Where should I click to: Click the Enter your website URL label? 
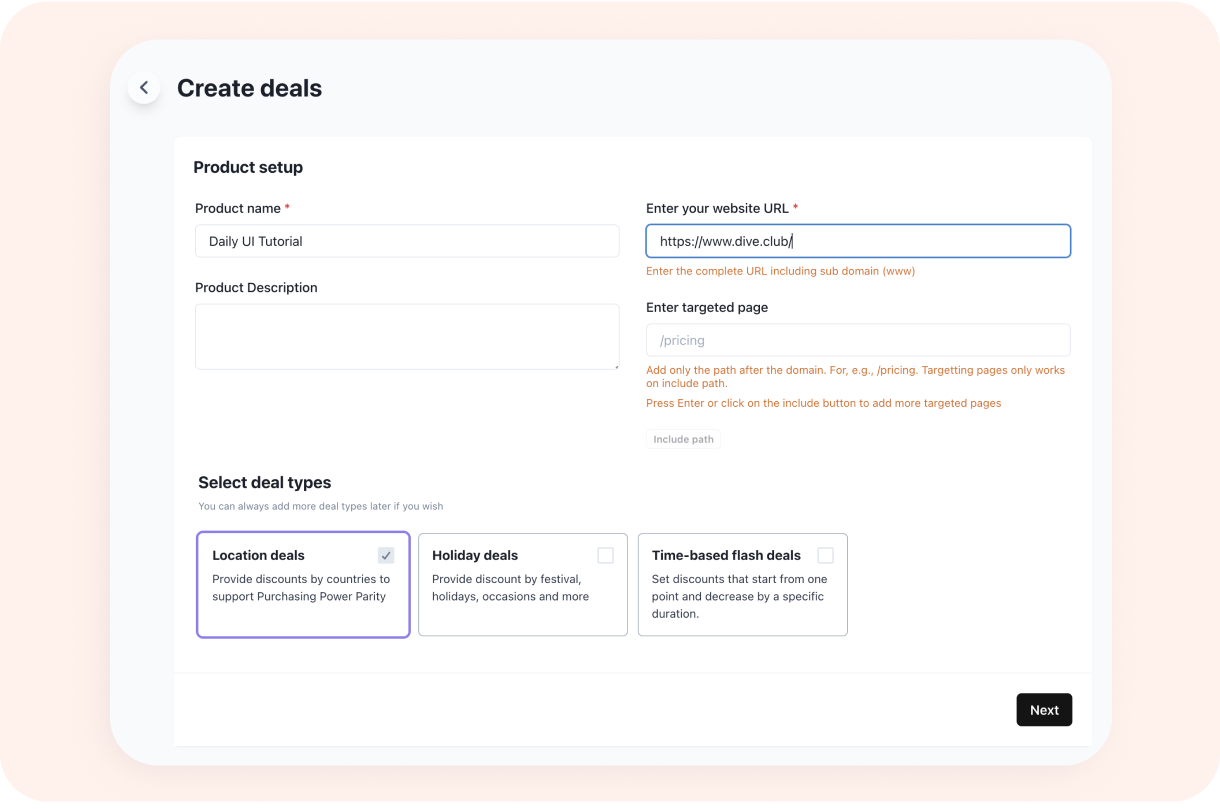click(717, 208)
